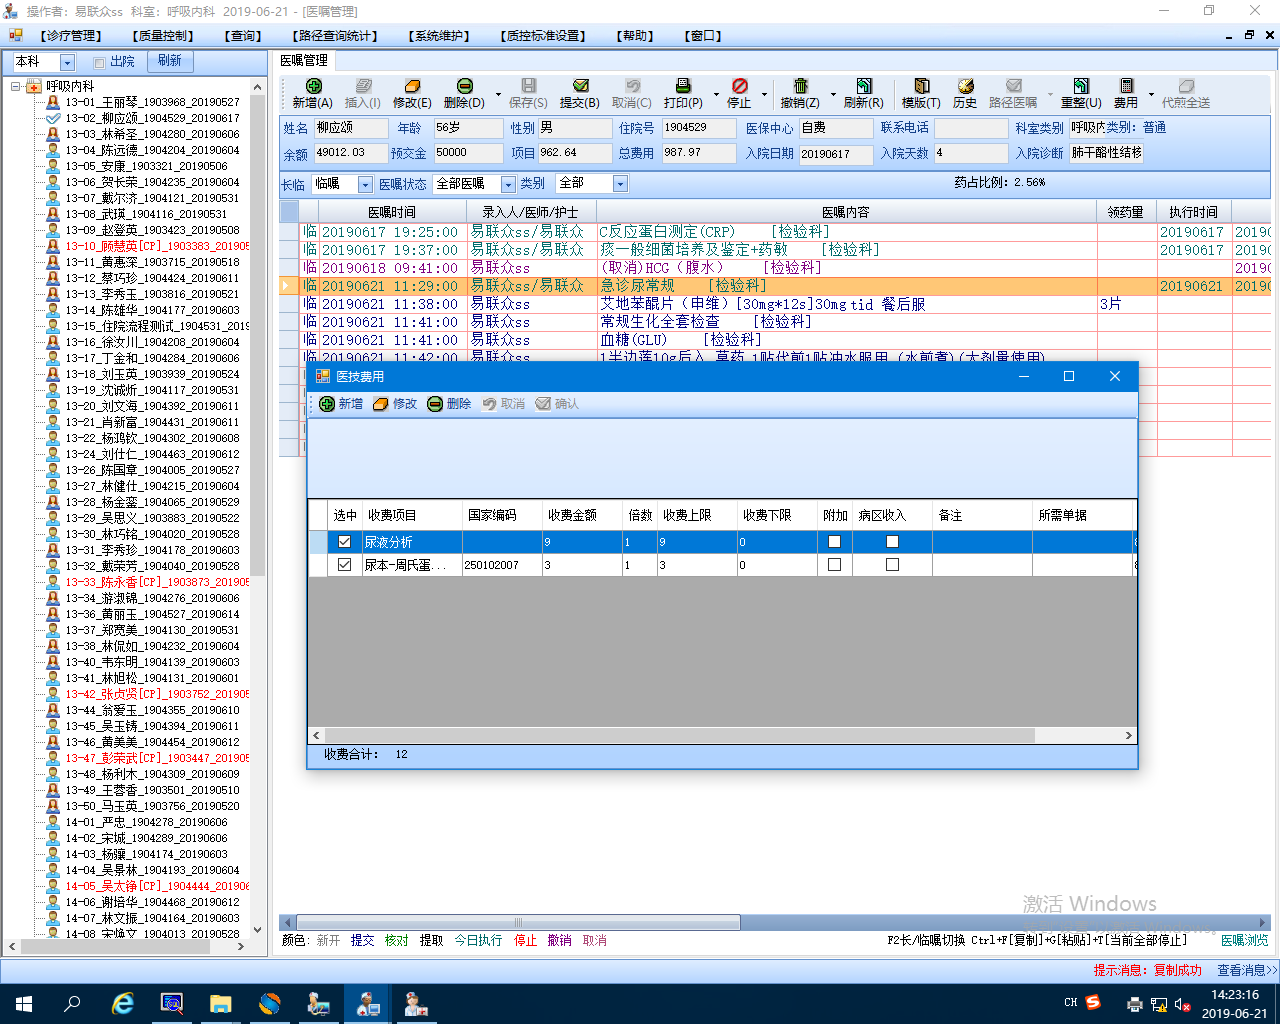Open the 【路径查询统计】 menu

[334, 36]
